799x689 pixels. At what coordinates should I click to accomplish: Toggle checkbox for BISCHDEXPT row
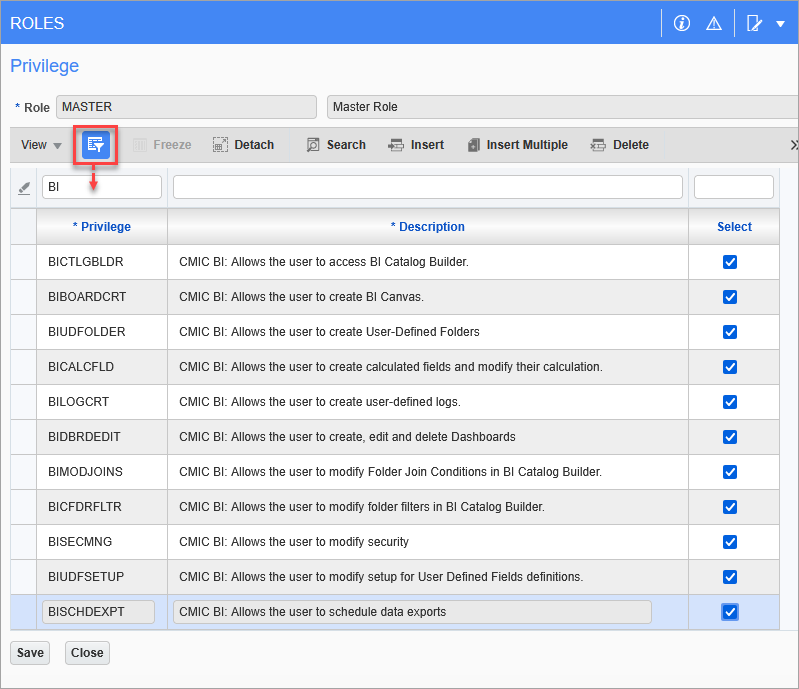(730, 612)
